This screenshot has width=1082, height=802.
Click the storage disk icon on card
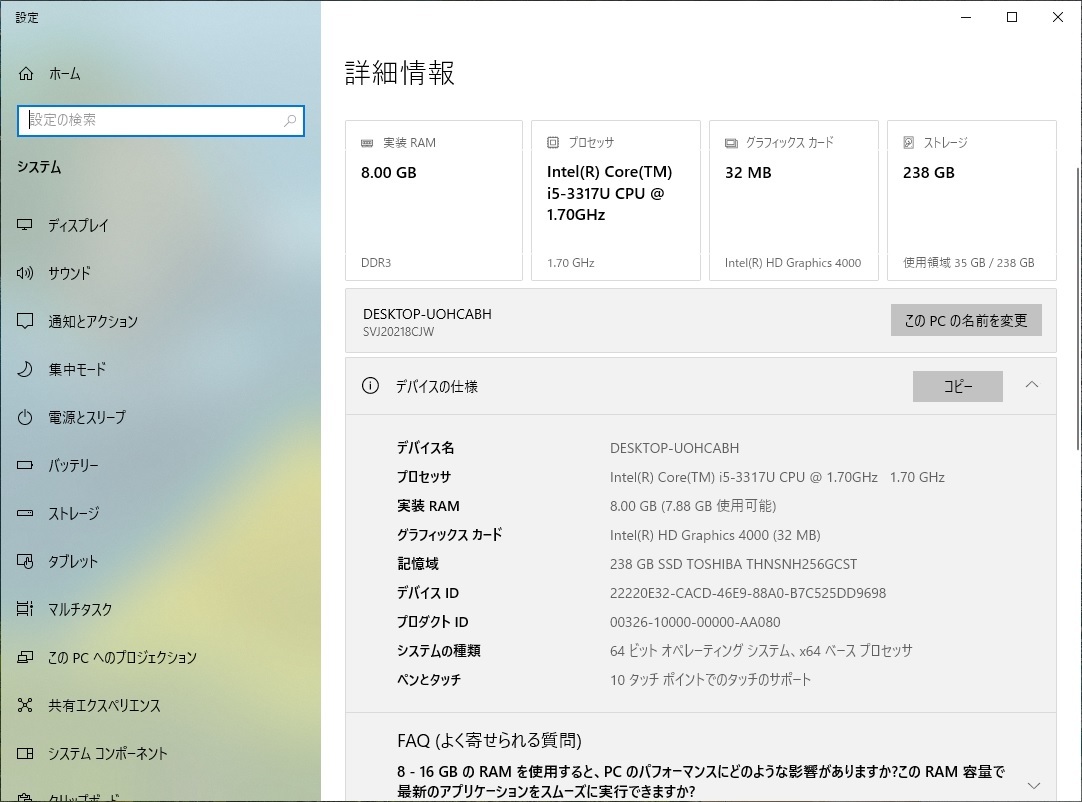pyautogui.click(x=909, y=142)
